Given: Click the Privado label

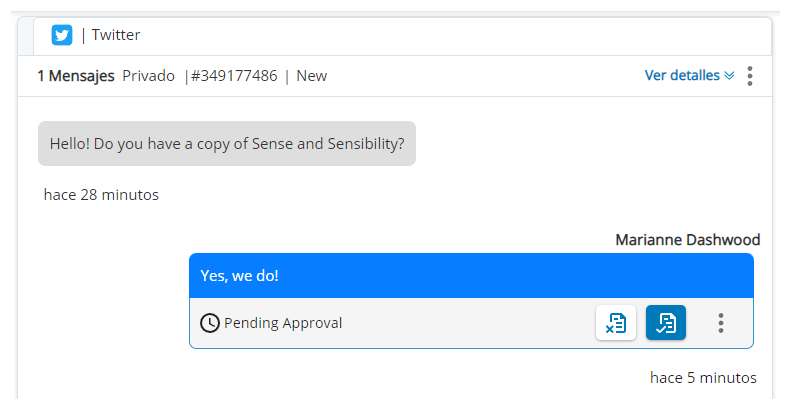Looking at the screenshot, I should pos(148,76).
